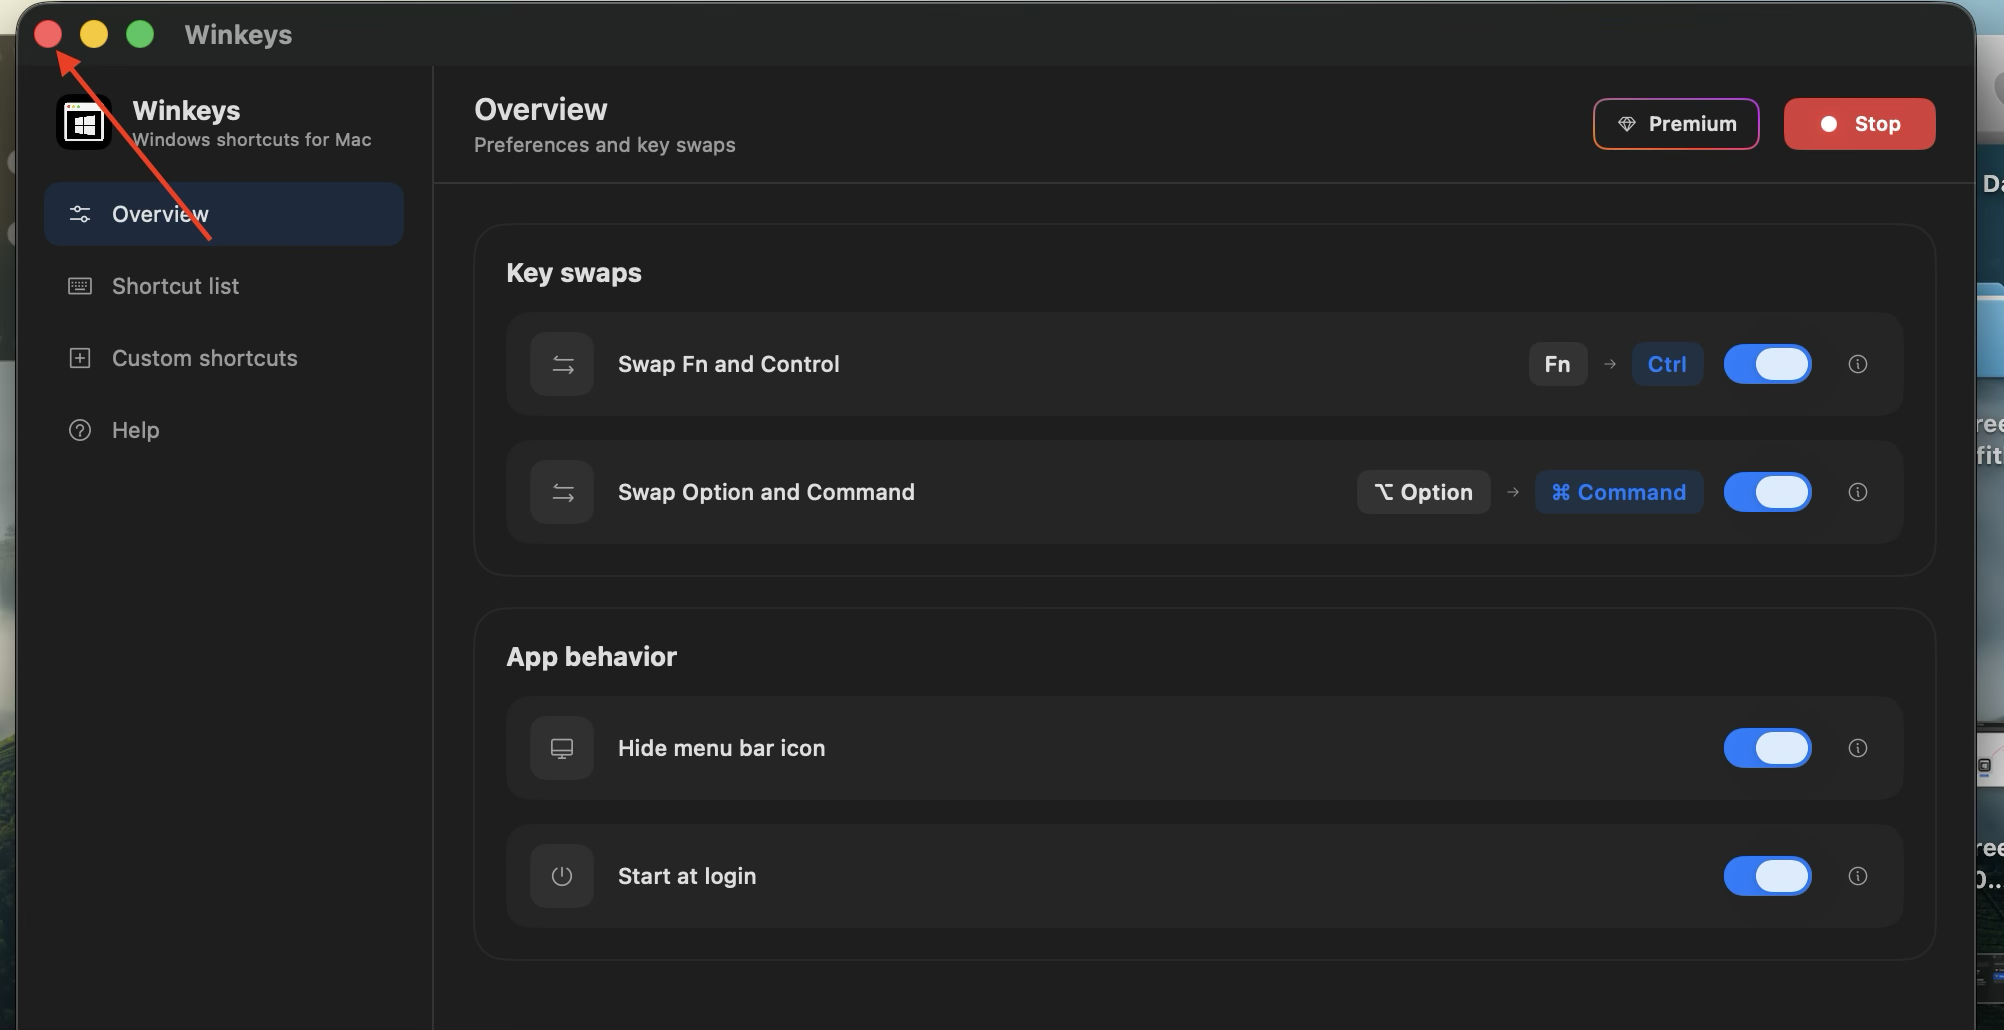2004x1030 pixels.
Task: Disable Swap Option and Command switch
Action: point(1768,492)
